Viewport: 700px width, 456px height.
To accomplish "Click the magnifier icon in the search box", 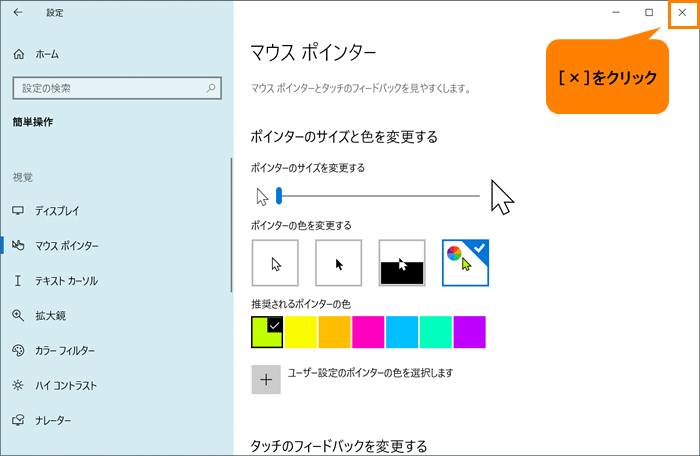I will pyautogui.click(x=211, y=88).
